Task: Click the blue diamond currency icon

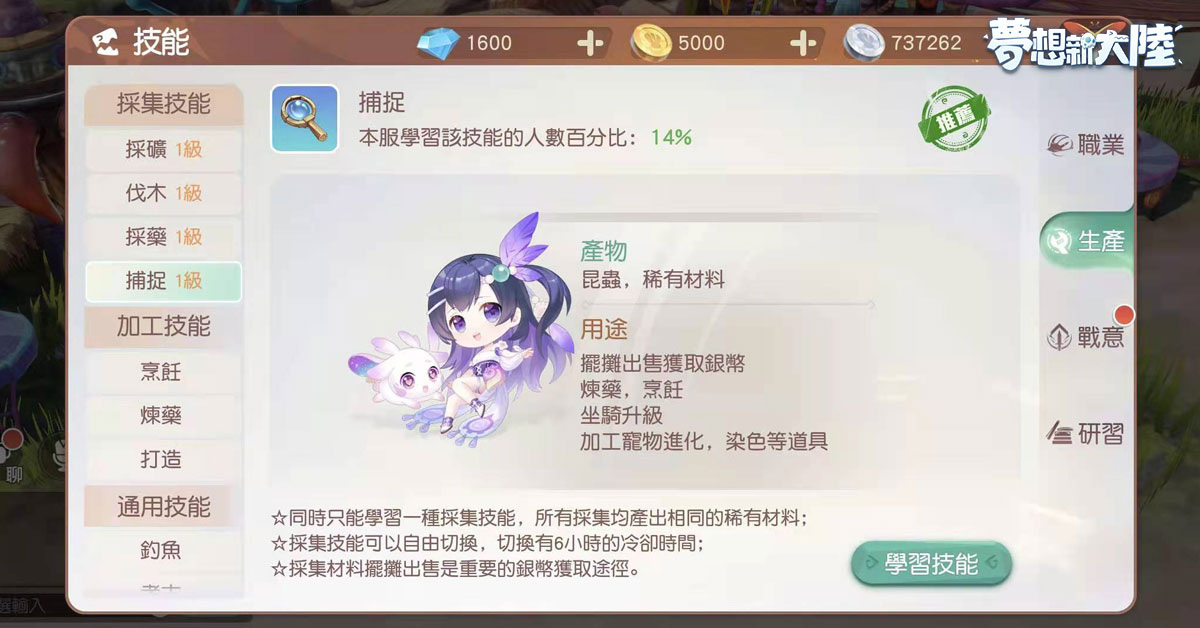Action: coord(437,43)
